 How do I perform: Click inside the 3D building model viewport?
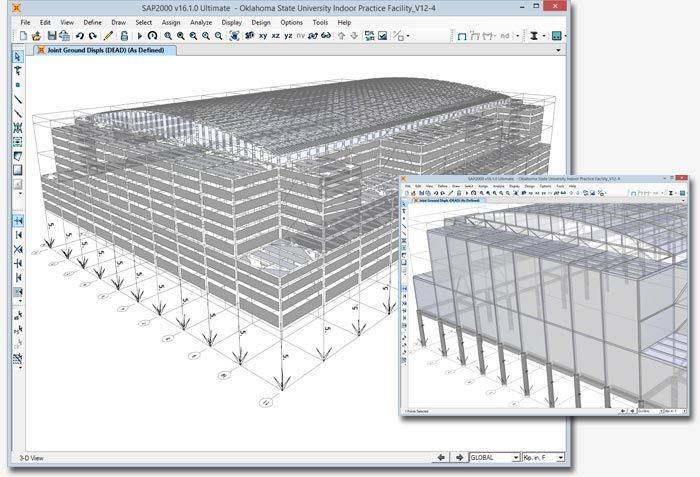pyautogui.click(x=295, y=252)
